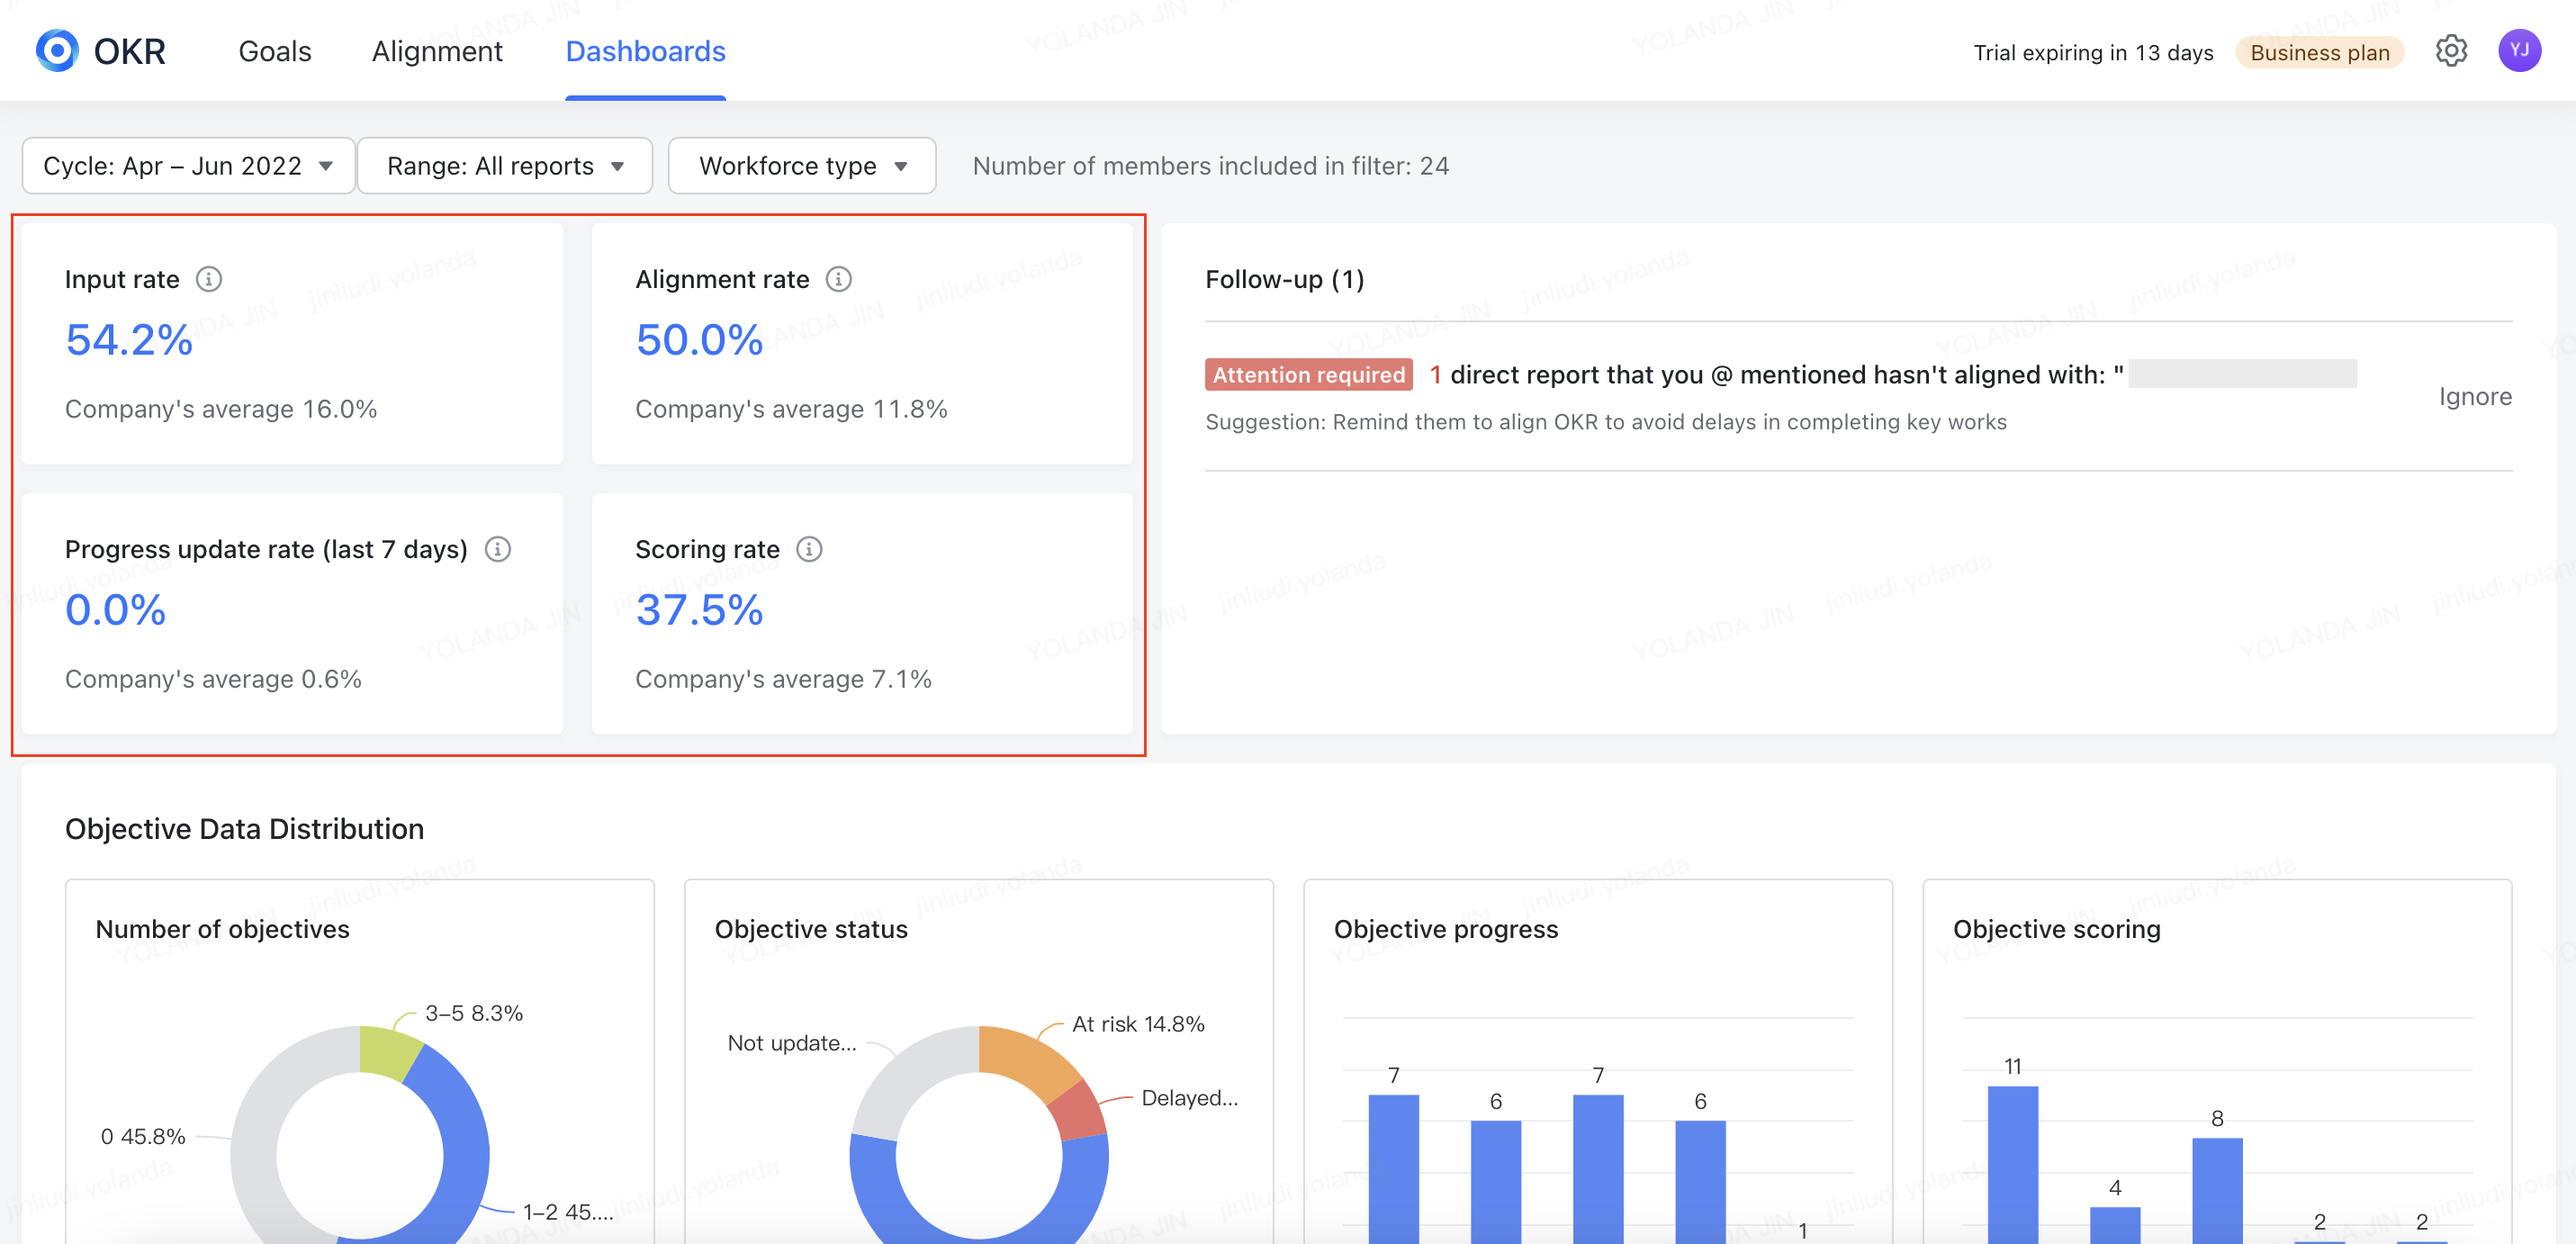The image size is (2576, 1244).
Task: Click the Attention required tag
Action: tap(1308, 375)
